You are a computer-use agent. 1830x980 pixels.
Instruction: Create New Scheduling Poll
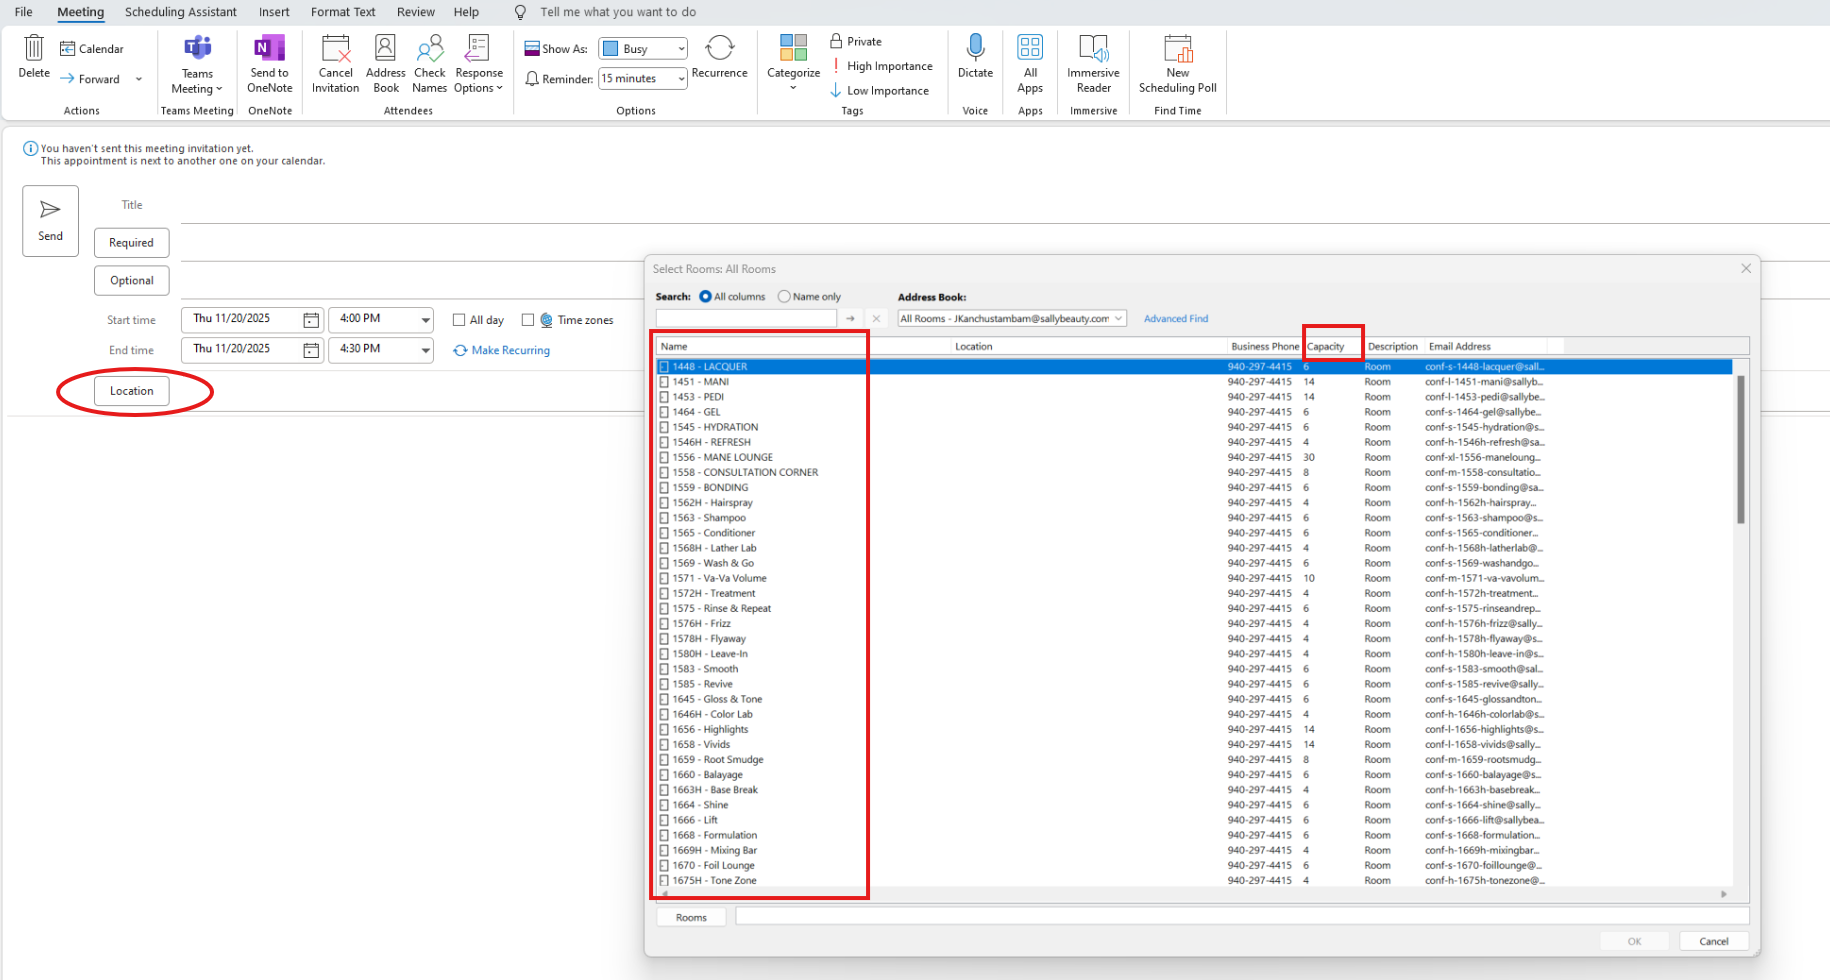click(1178, 64)
